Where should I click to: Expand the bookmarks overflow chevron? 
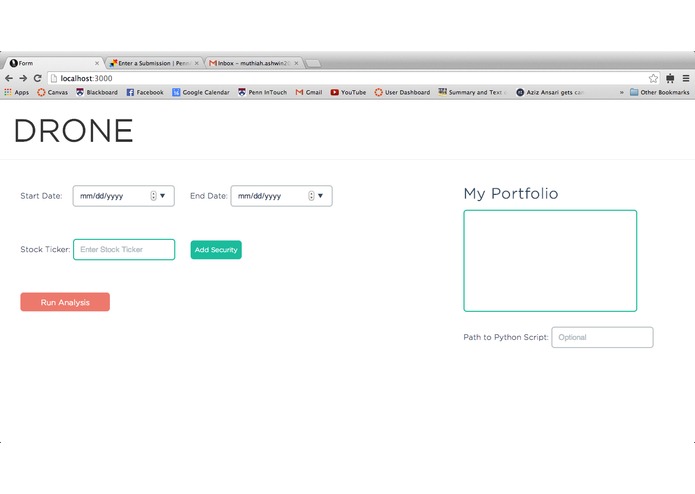tap(621, 92)
